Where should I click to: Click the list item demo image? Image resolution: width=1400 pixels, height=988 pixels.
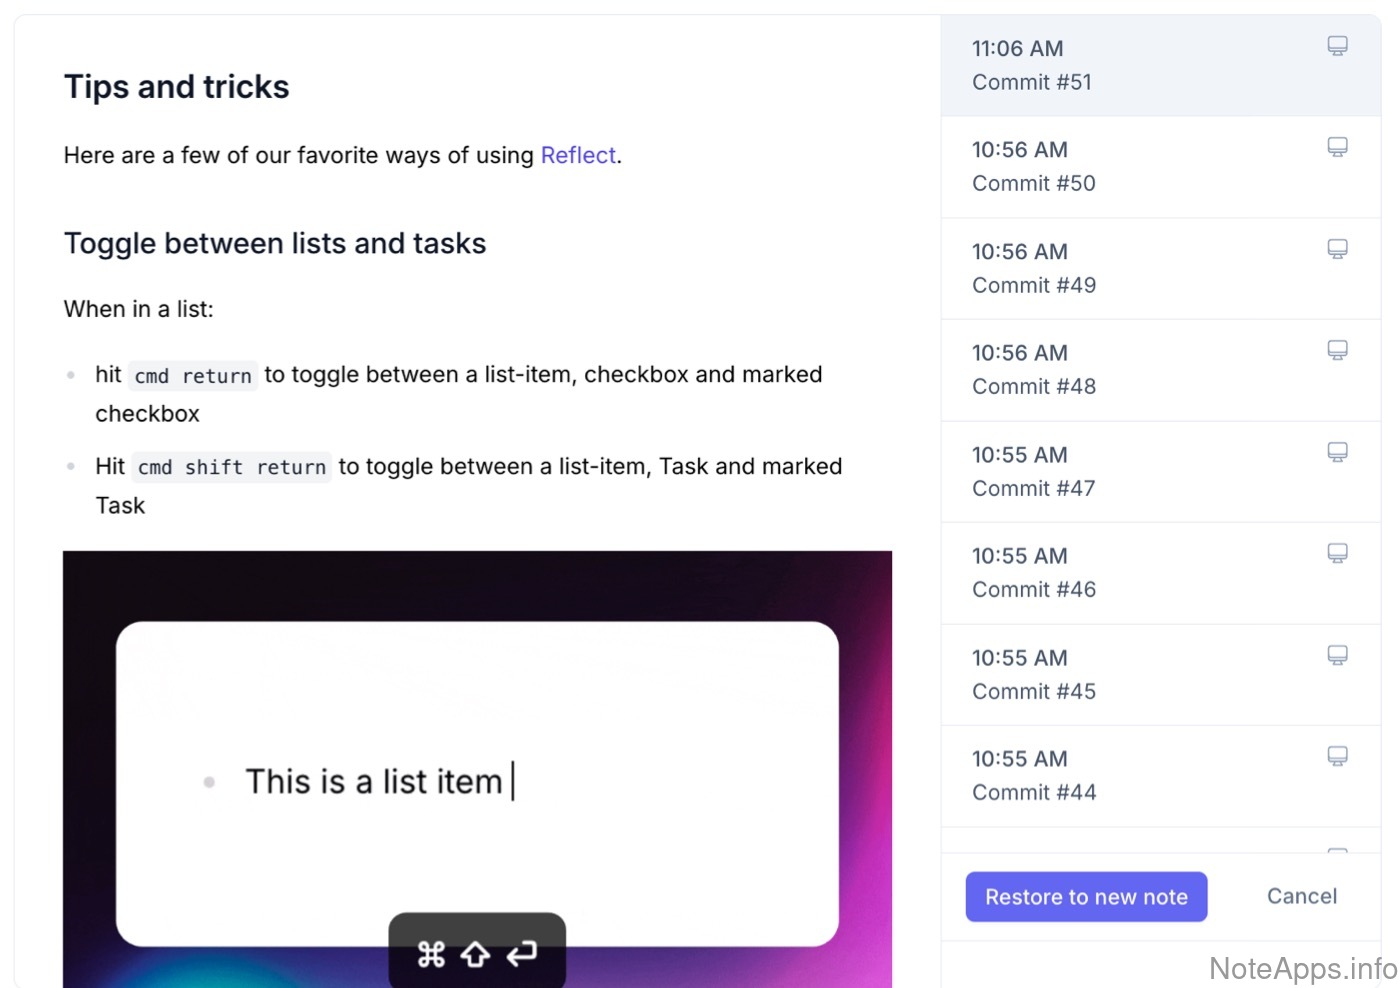tap(477, 768)
